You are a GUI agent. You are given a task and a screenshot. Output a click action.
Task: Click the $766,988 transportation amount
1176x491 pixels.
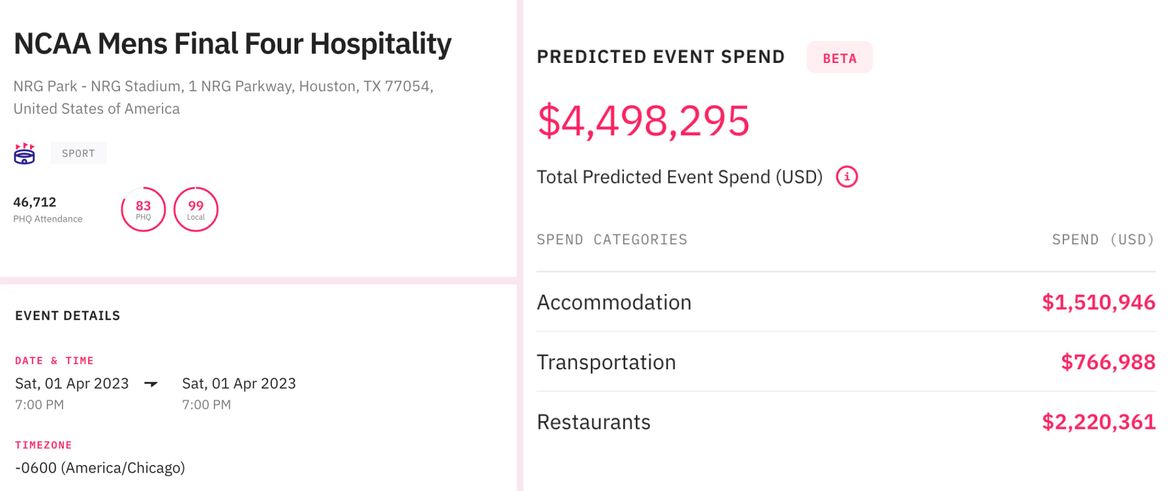[x=1108, y=362]
